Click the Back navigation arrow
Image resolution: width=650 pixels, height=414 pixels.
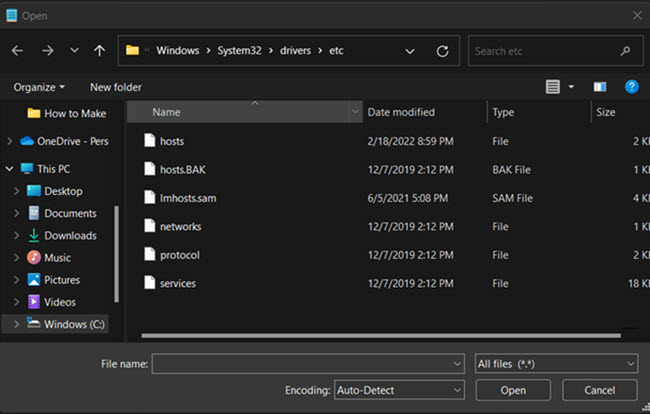point(17,50)
